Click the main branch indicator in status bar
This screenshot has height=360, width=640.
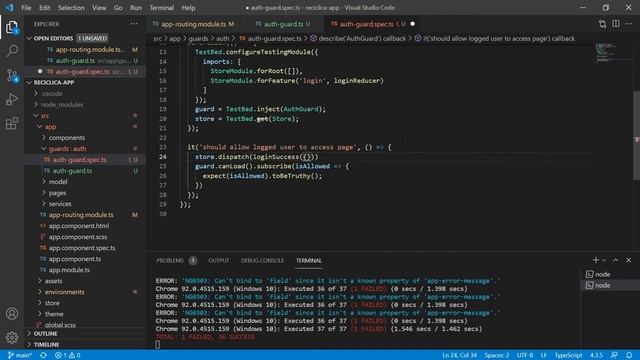tap(20, 355)
